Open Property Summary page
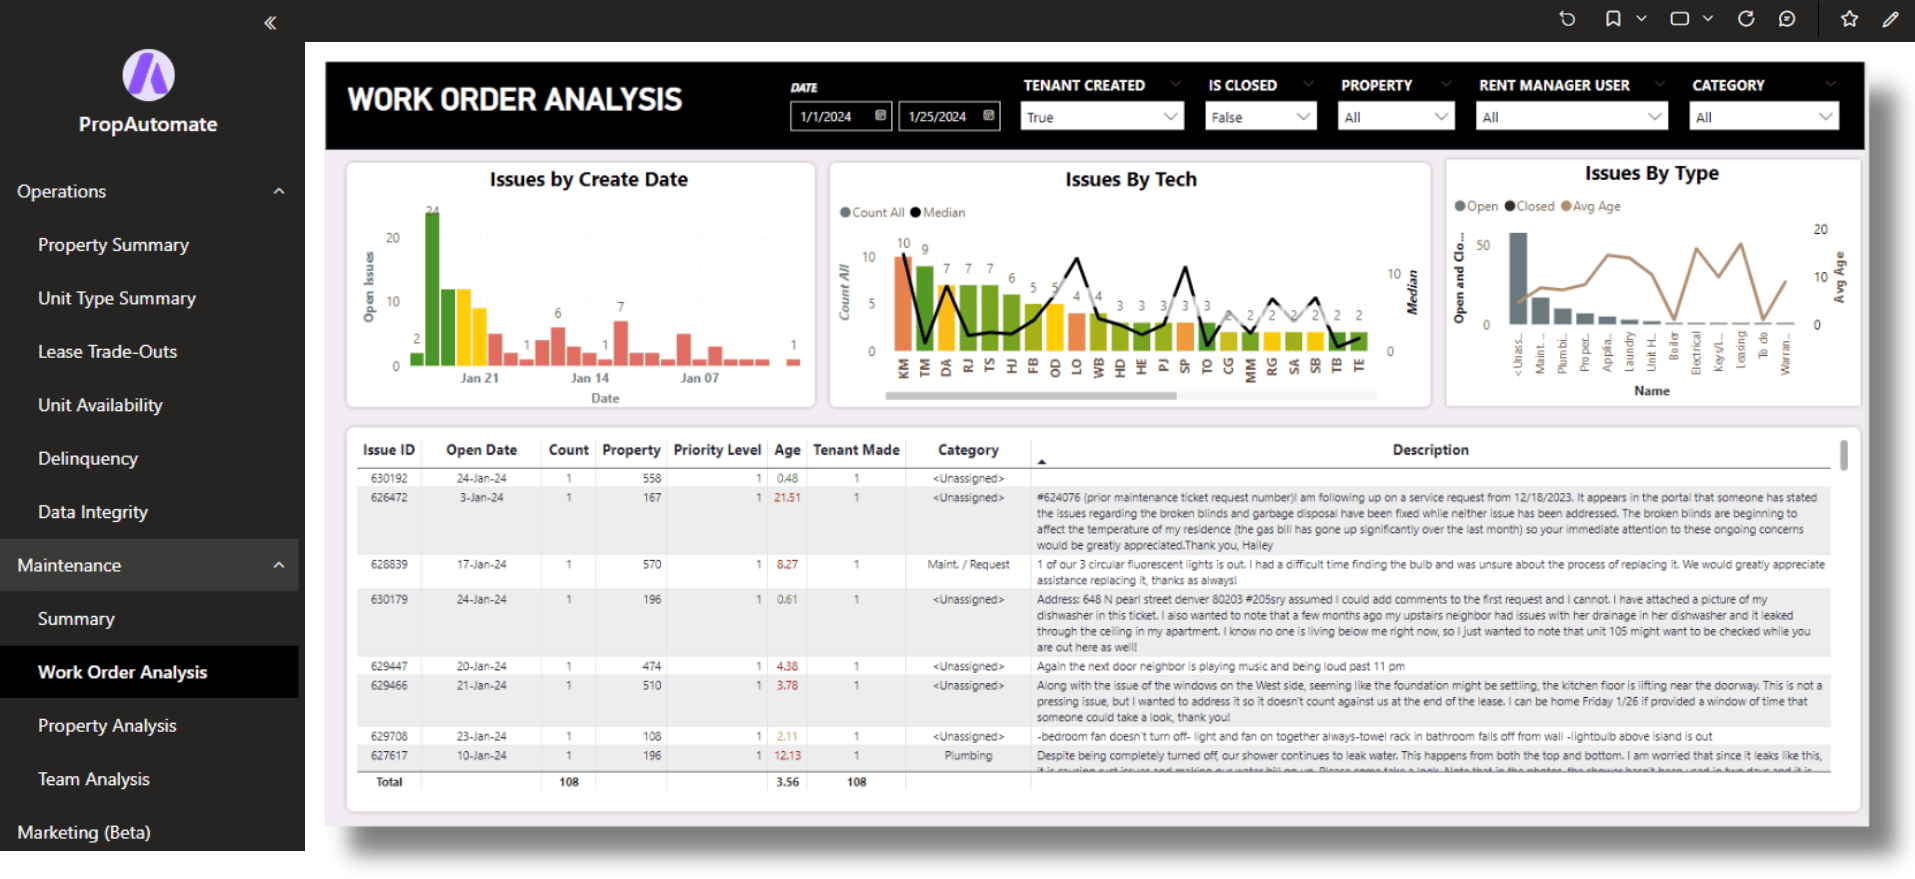The width and height of the screenshot is (1915, 879). click(x=113, y=245)
